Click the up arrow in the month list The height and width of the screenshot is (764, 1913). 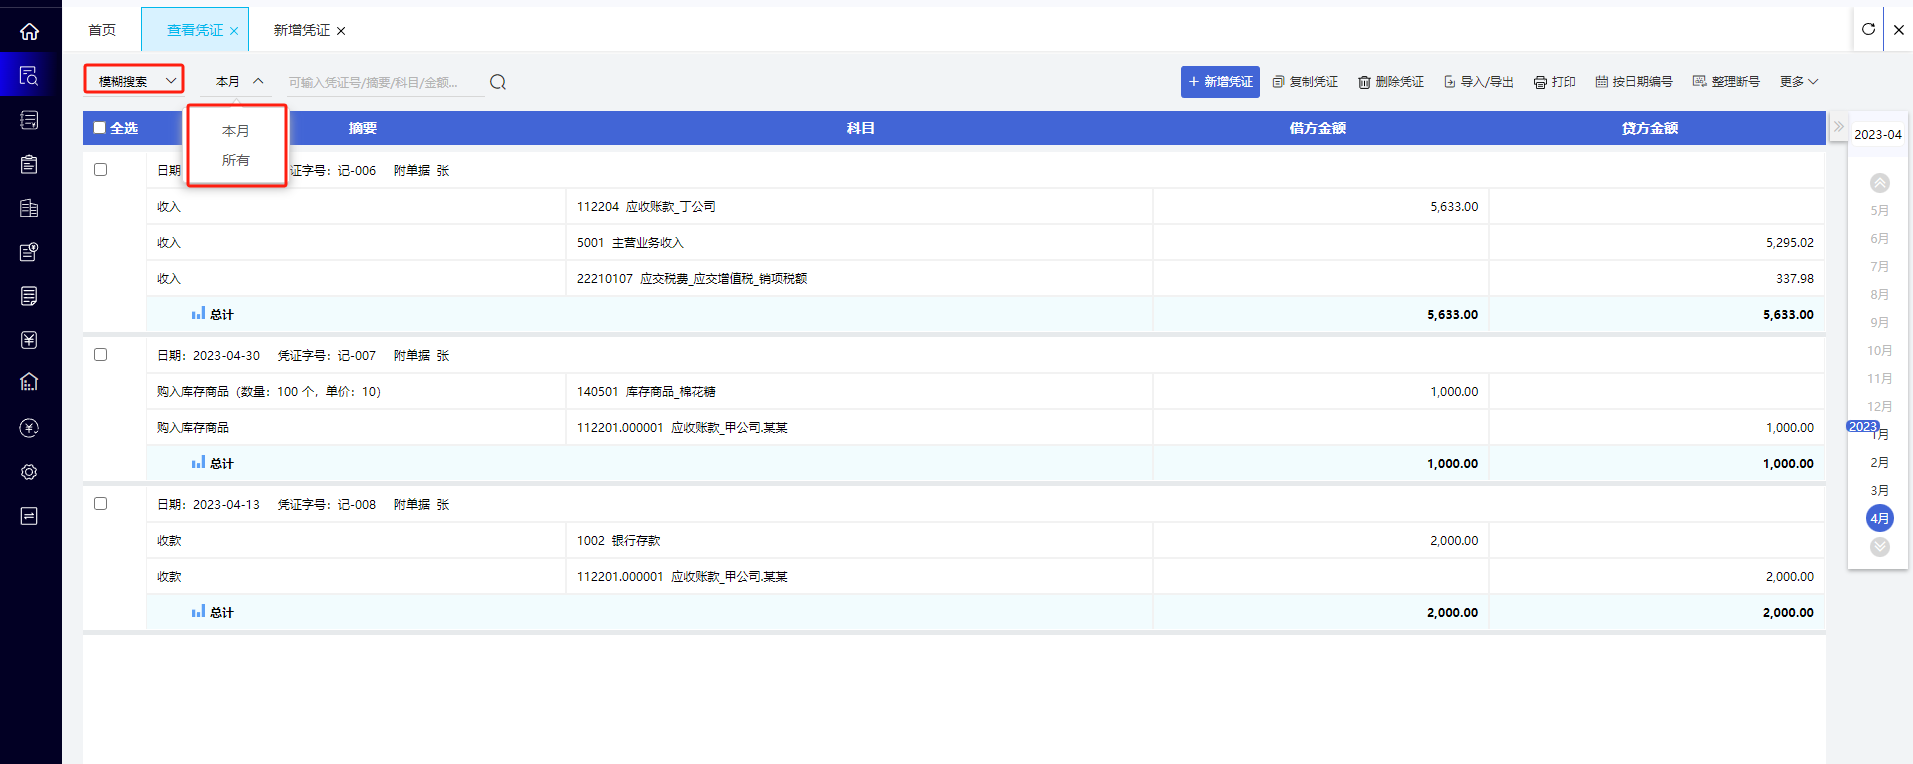pyautogui.click(x=1880, y=183)
